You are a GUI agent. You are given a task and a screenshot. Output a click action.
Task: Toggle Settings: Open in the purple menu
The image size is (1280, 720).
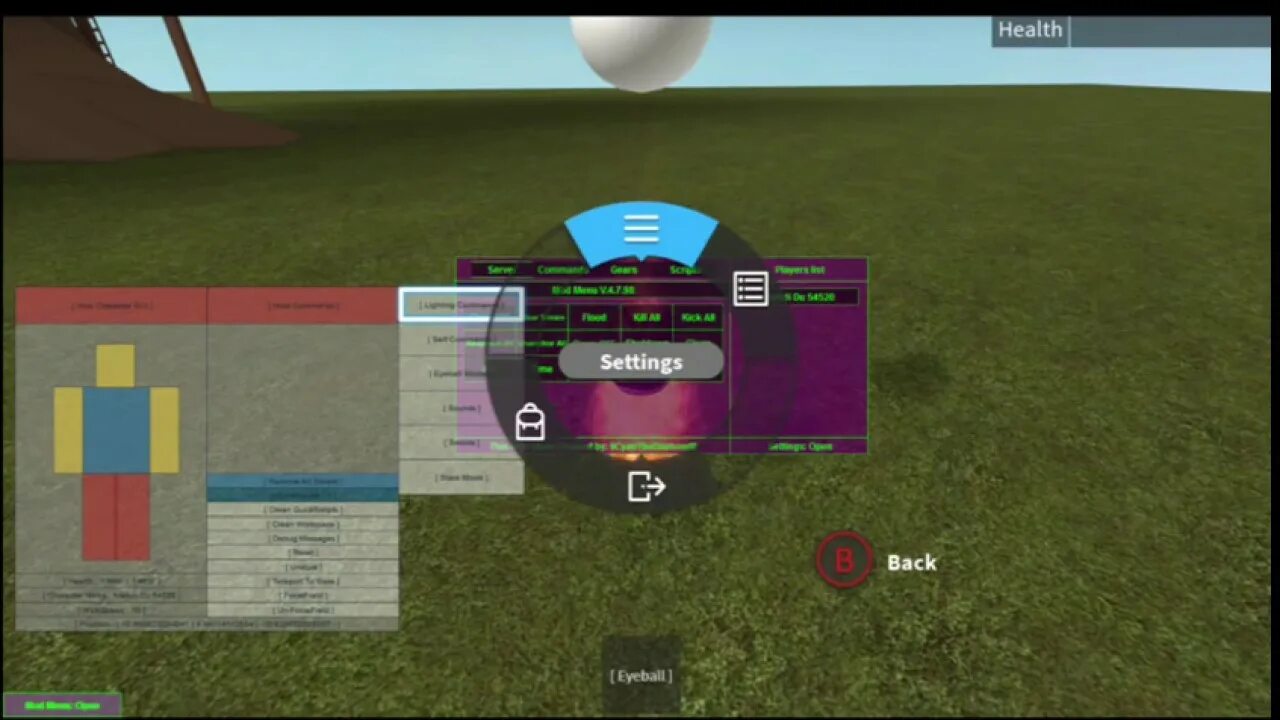[799, 446]
